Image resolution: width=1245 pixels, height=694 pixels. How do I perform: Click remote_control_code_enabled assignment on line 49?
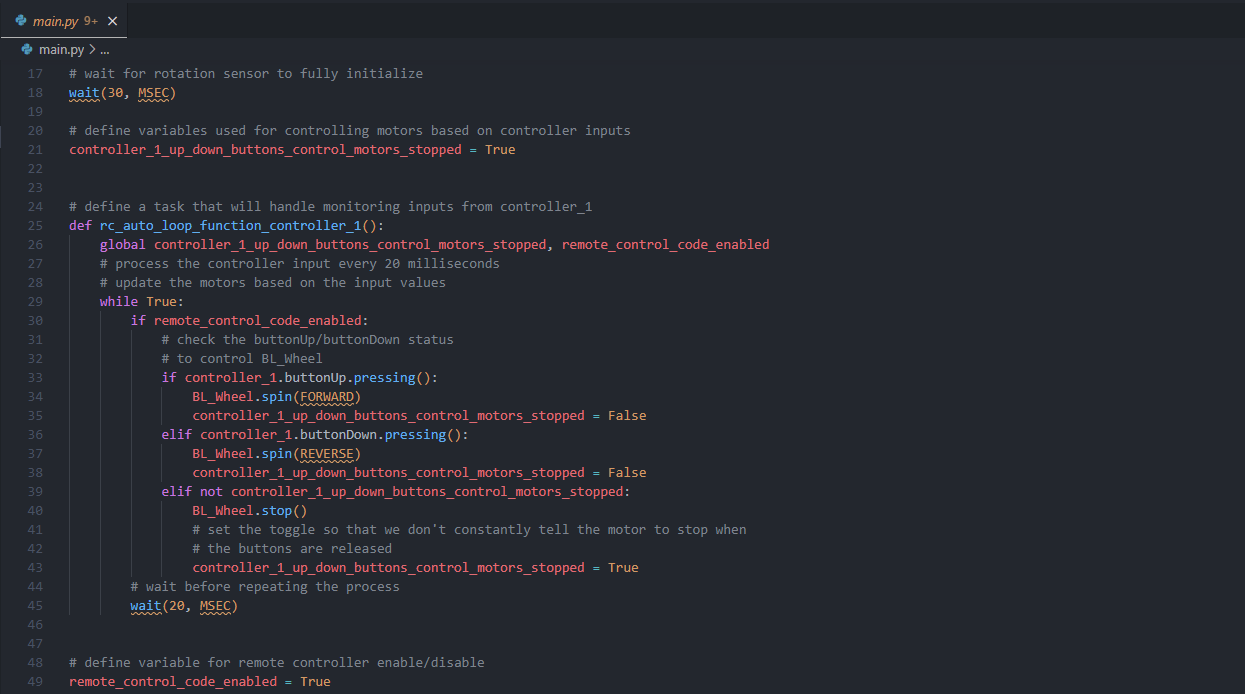199,682
